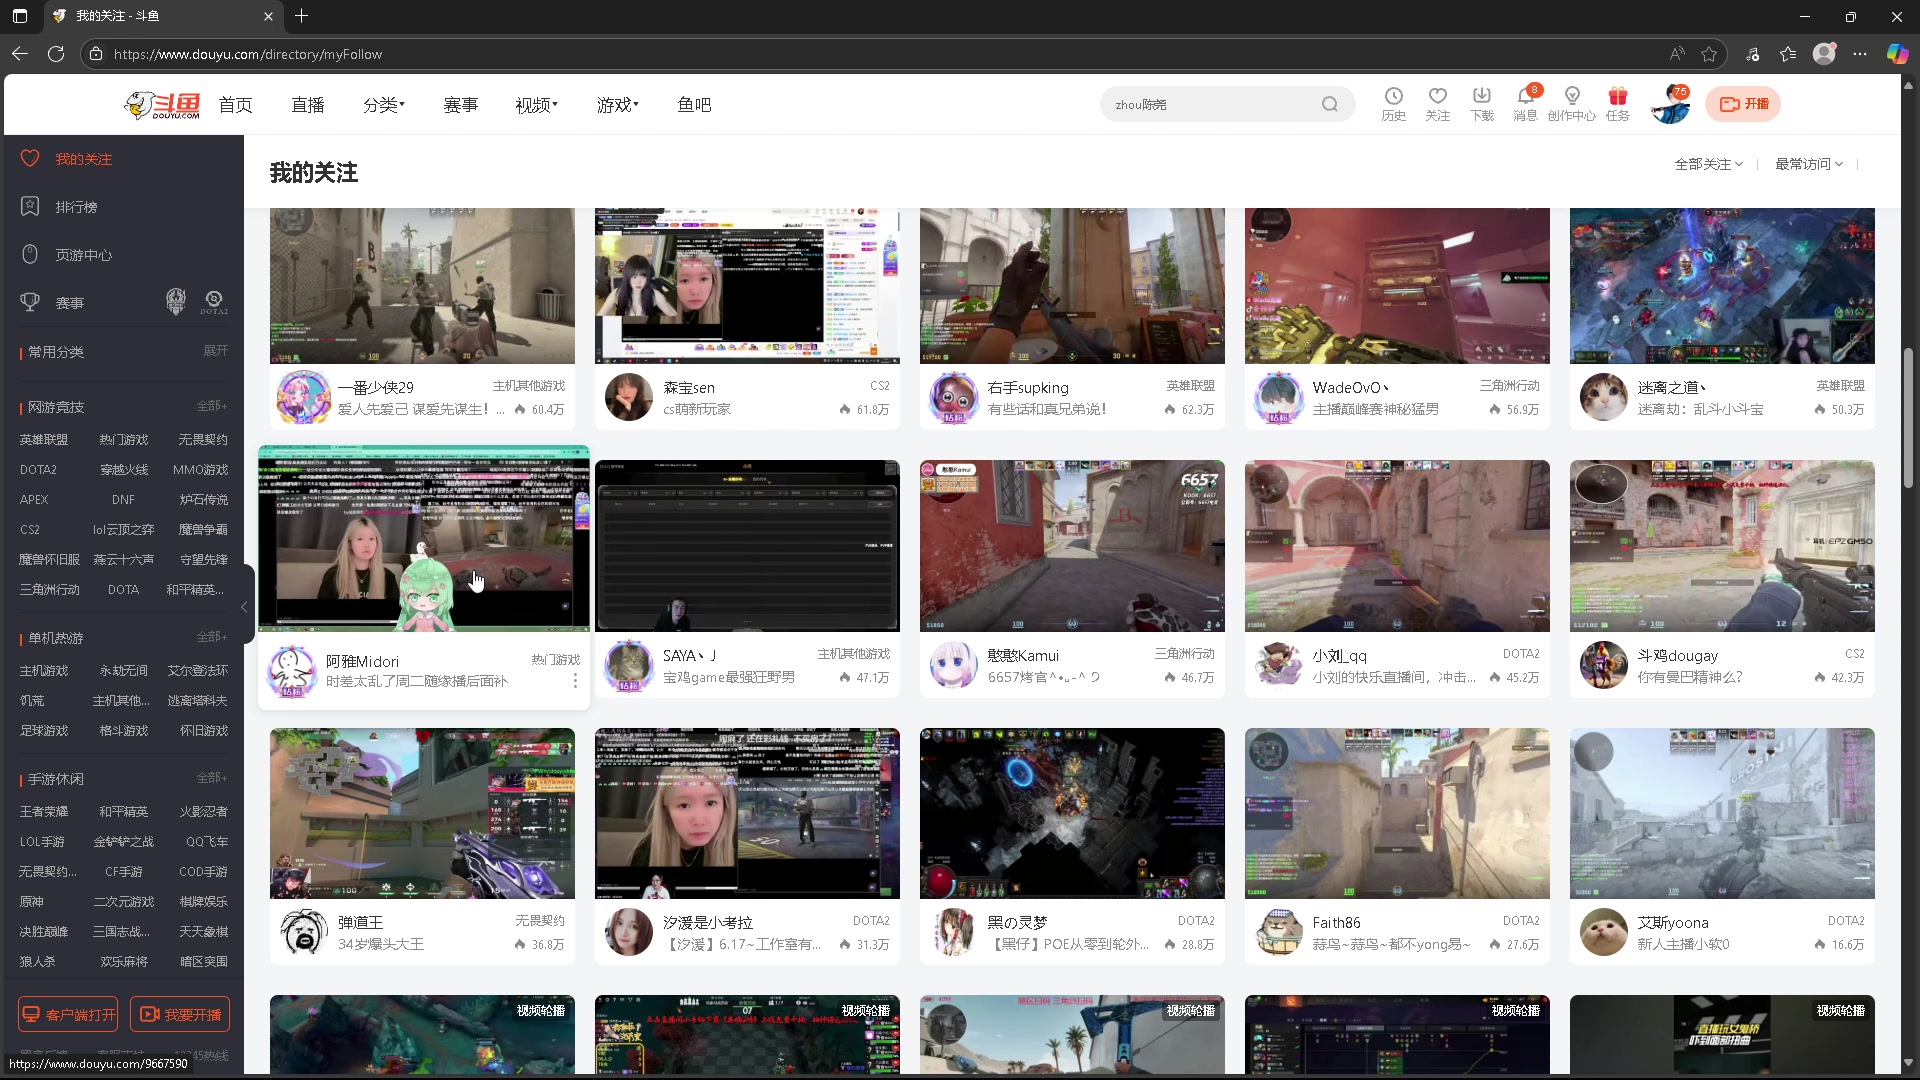The height and width of the screenshot is (1080, 1920).
Task: Show all 网游竞技 categories
Action: pyautogui.click(x=212, y=406)
